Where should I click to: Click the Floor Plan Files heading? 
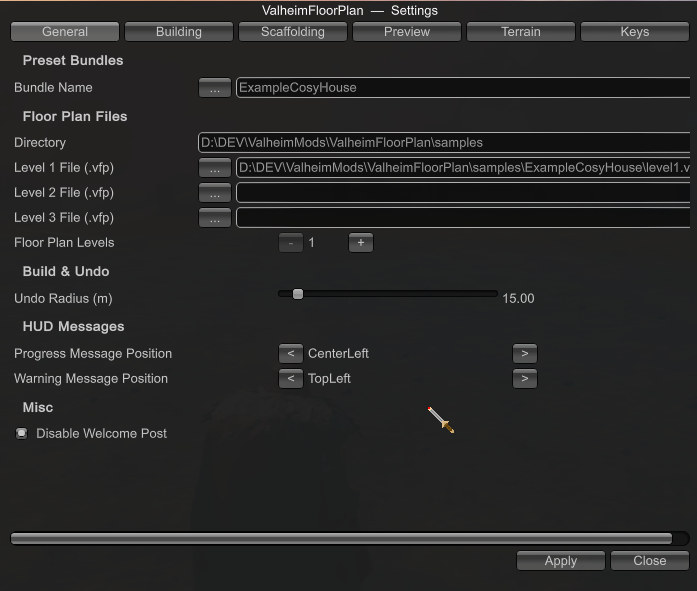tap(75, 116)
